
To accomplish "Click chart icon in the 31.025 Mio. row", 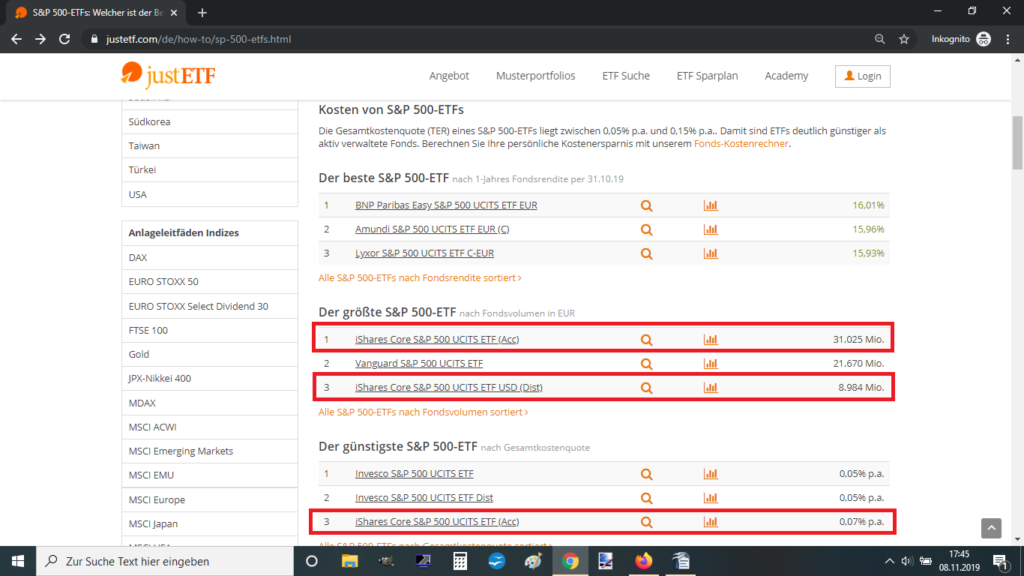I will point(711,340).
